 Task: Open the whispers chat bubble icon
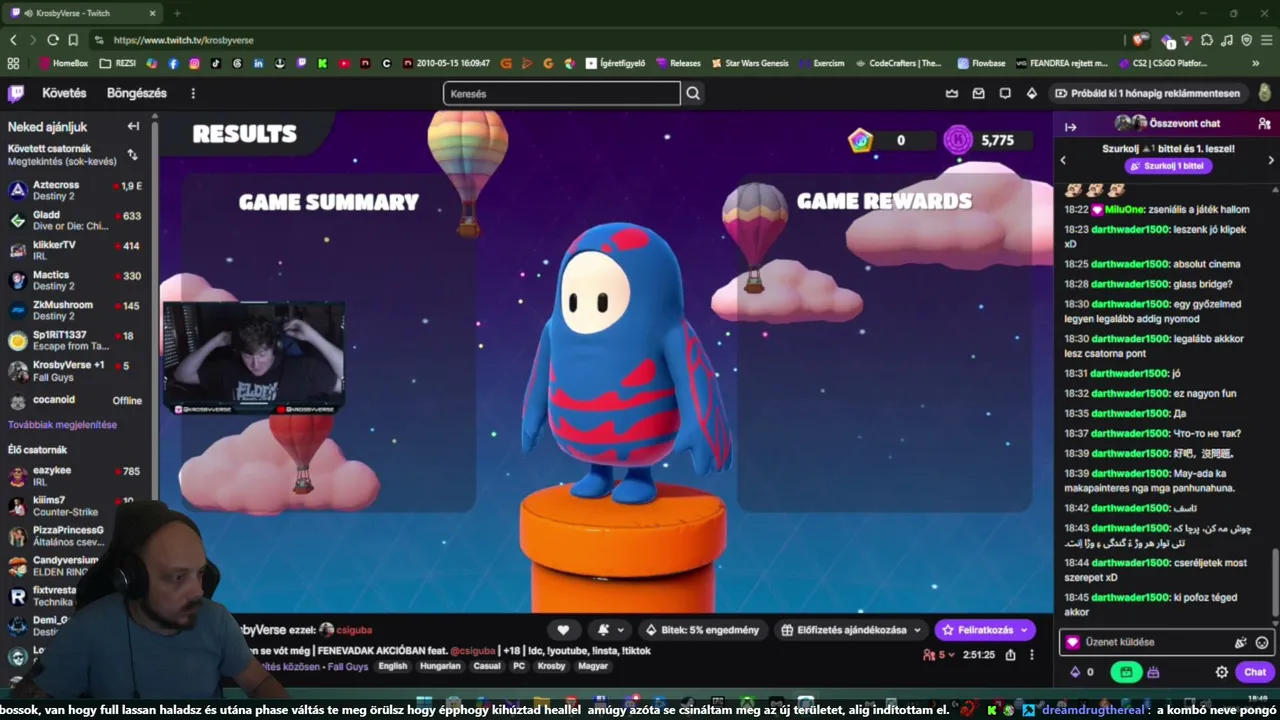(1005, 93)
